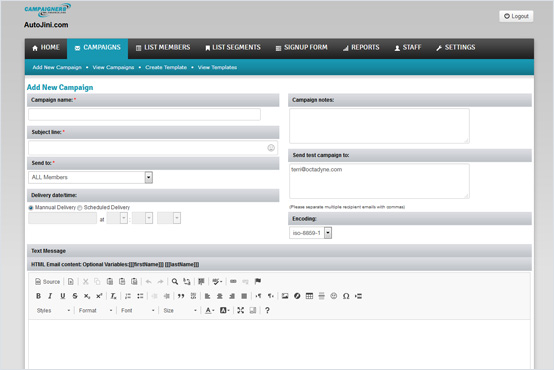Screen dimensions: 554x370
Task: Open the Encoding iso-8859-1 dropdown
Action: click(311, 233)
